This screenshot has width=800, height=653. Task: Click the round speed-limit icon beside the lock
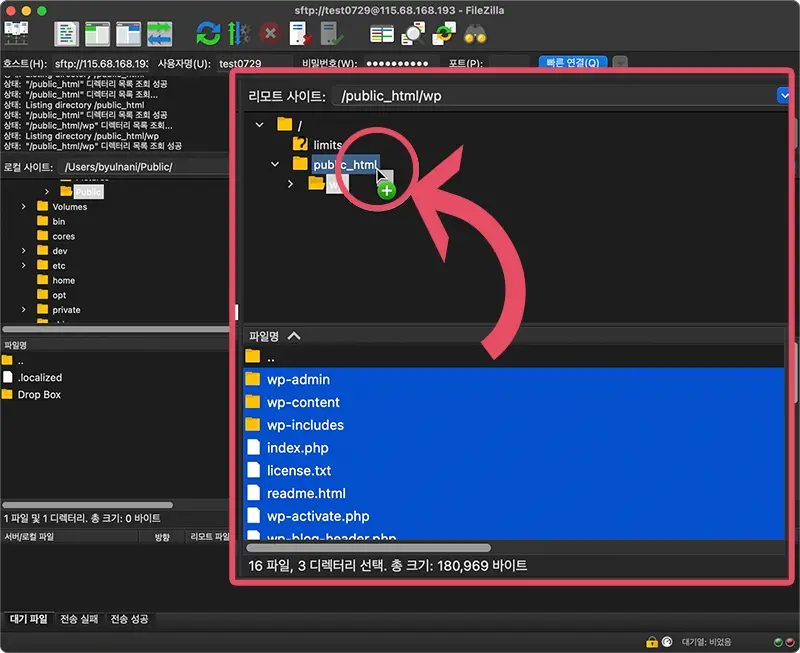point(667,642)
